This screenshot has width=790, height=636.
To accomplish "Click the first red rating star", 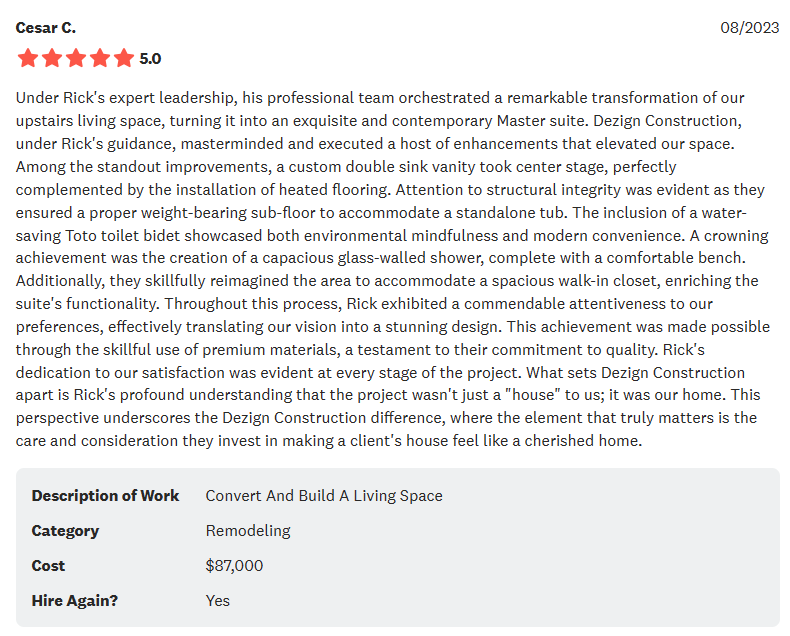I will [28, 58].
